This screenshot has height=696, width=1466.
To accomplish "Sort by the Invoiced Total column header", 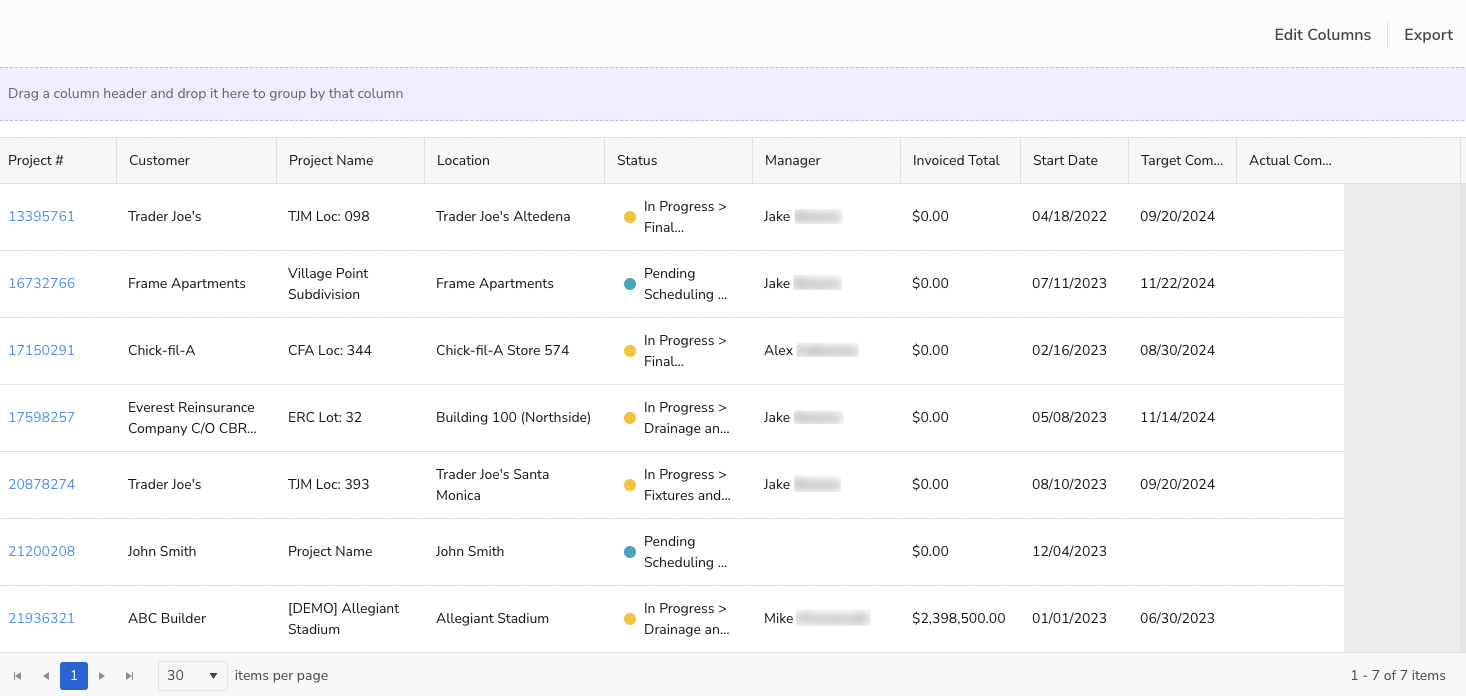I will coord(954,160).
